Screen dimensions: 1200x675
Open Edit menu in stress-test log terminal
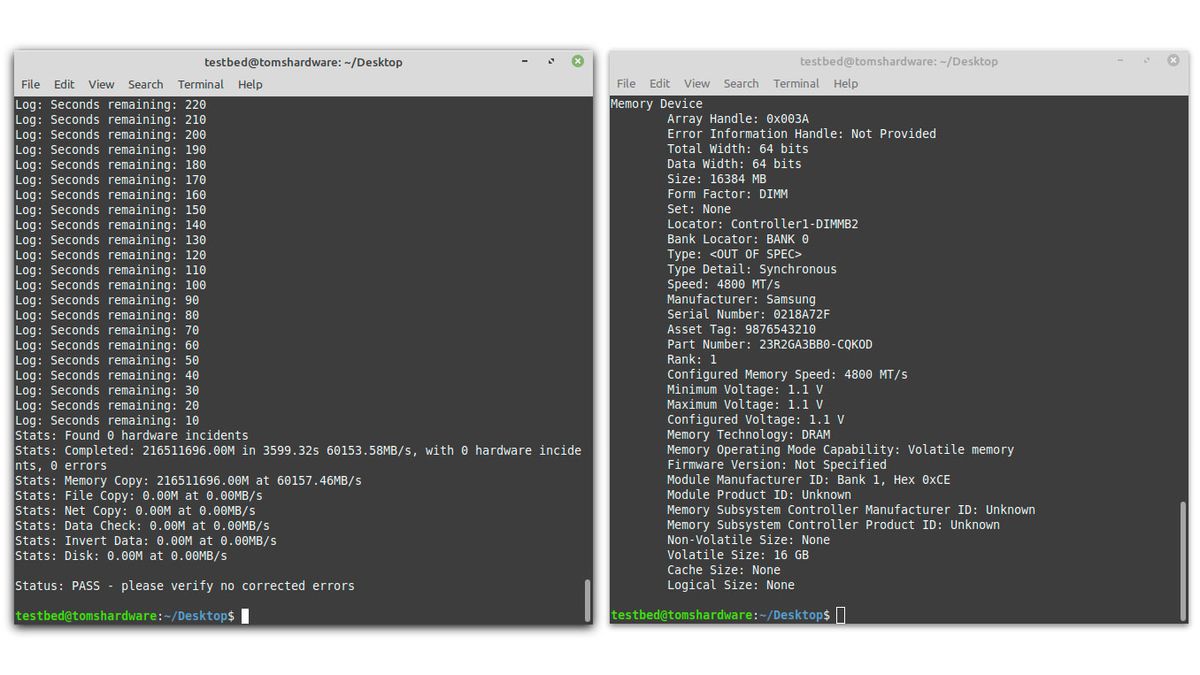(x=64, y=84)
